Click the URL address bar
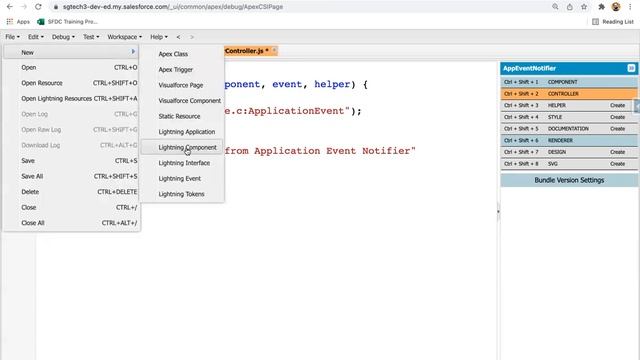Screen dimensions: 640x360 click(x=302, y=7)
